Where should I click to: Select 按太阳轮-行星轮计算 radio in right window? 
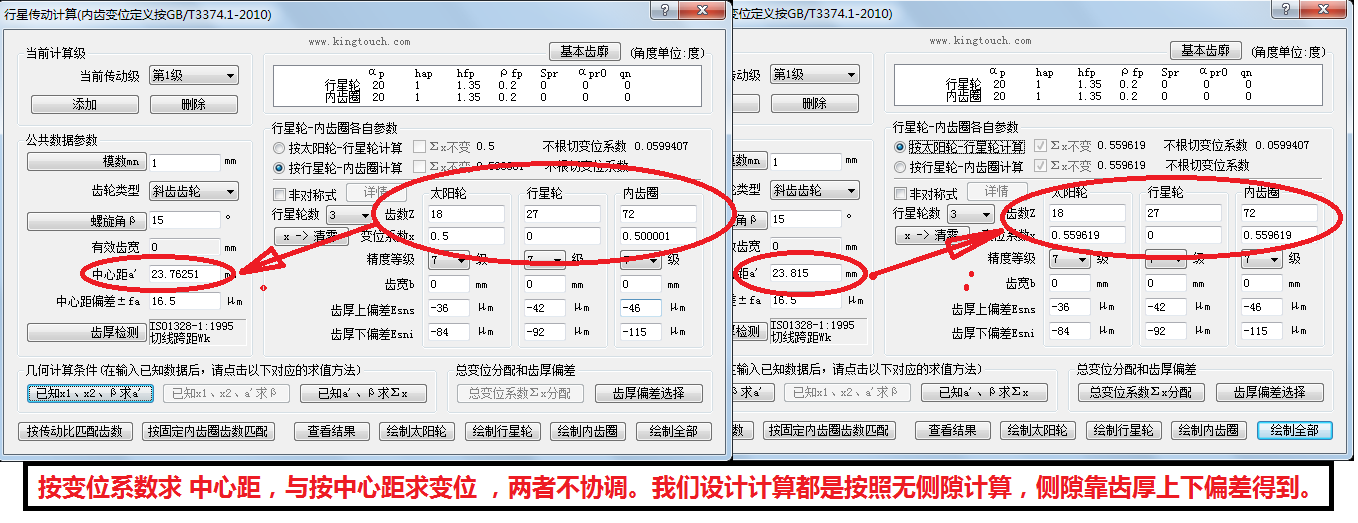(x=902, y=146)
